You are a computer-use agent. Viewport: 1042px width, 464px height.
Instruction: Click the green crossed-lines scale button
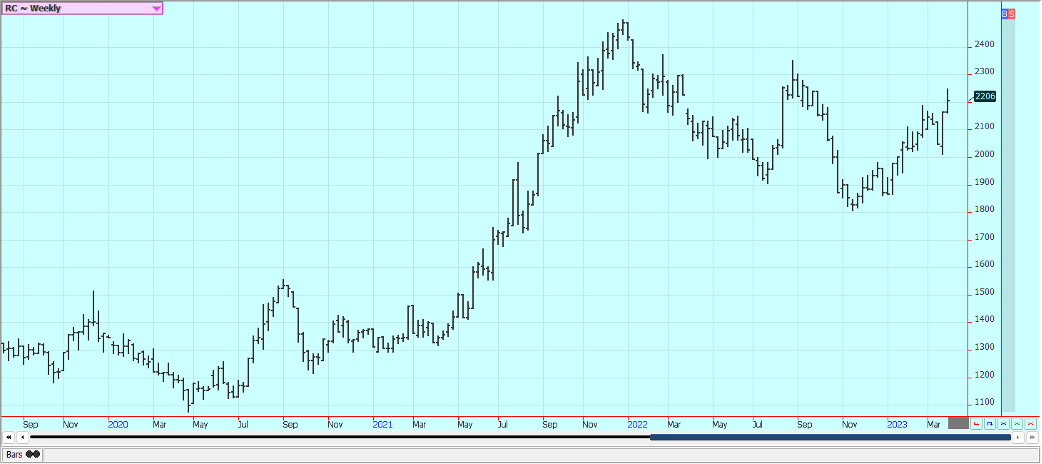point(1017,423)
